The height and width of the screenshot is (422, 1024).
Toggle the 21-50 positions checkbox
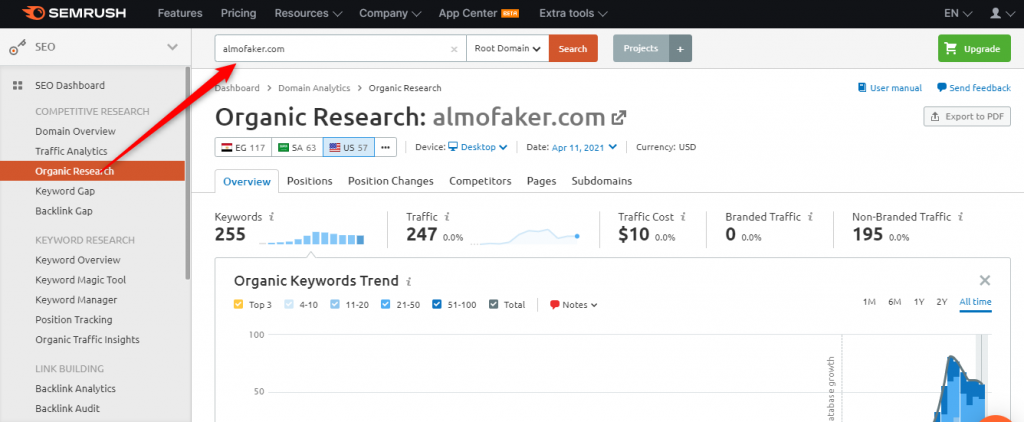(385, 304)
